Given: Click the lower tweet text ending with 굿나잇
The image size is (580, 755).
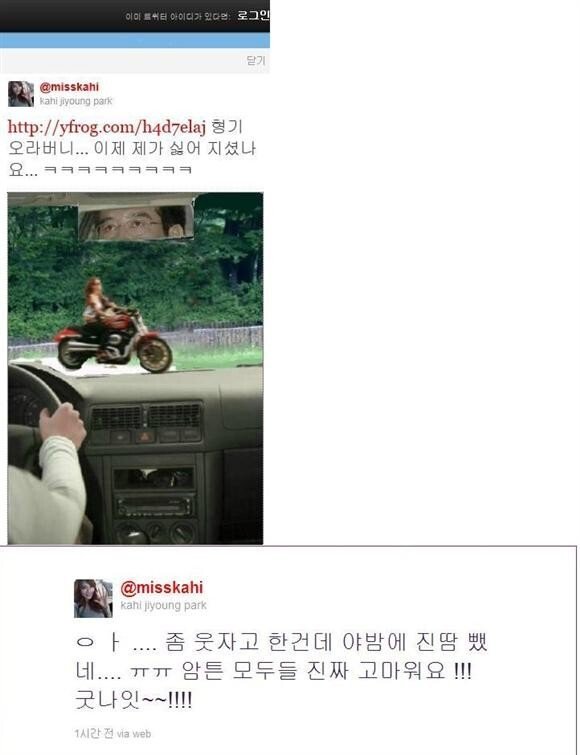Looking at the screenshot, I should point(282,671).
